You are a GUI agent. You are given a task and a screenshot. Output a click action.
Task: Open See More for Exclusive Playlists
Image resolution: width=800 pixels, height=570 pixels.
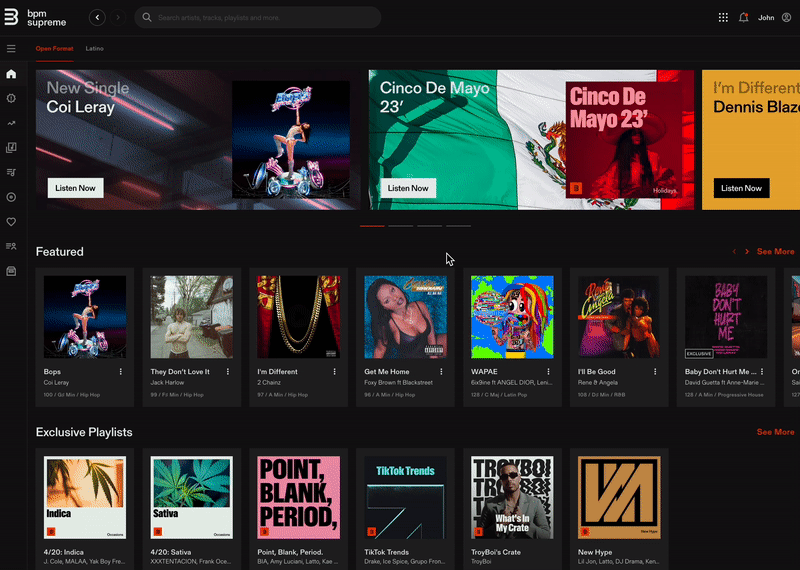pyautogui.click(x=776, y=432)
